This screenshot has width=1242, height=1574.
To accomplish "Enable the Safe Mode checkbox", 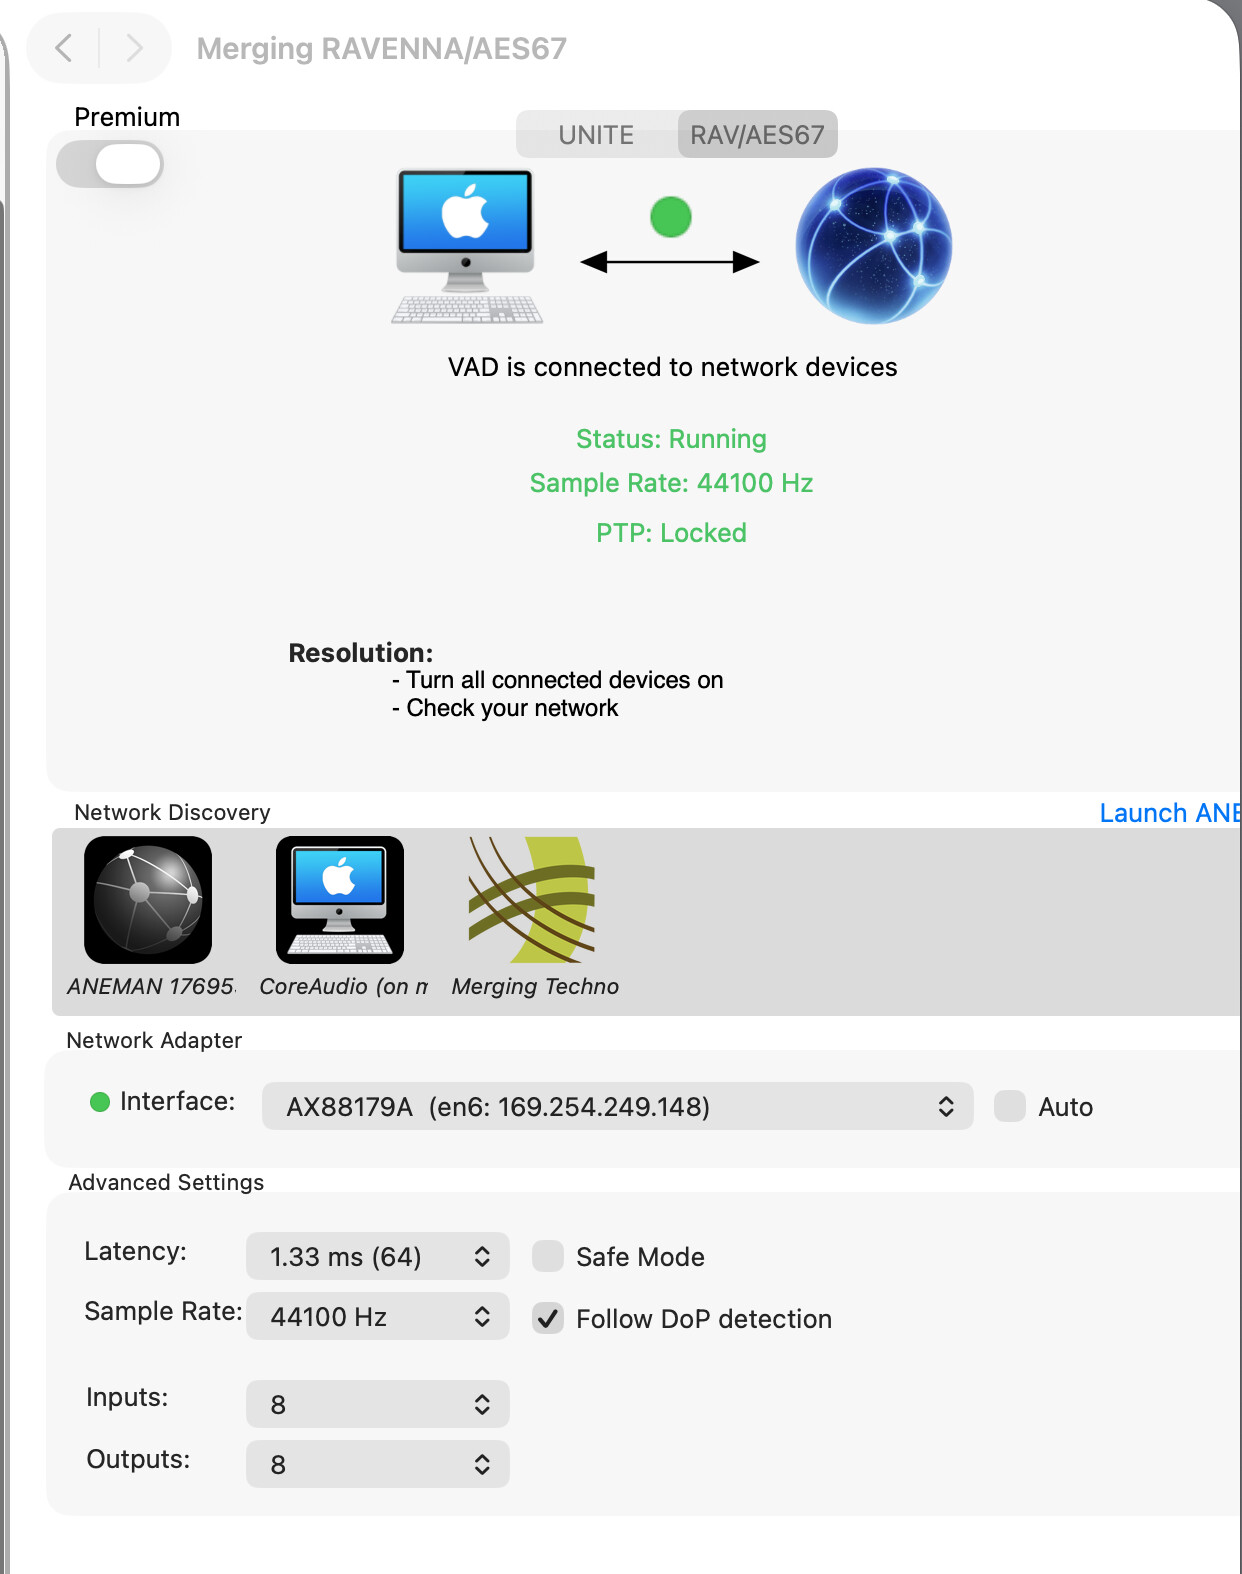I will [x=548, y=1256].
